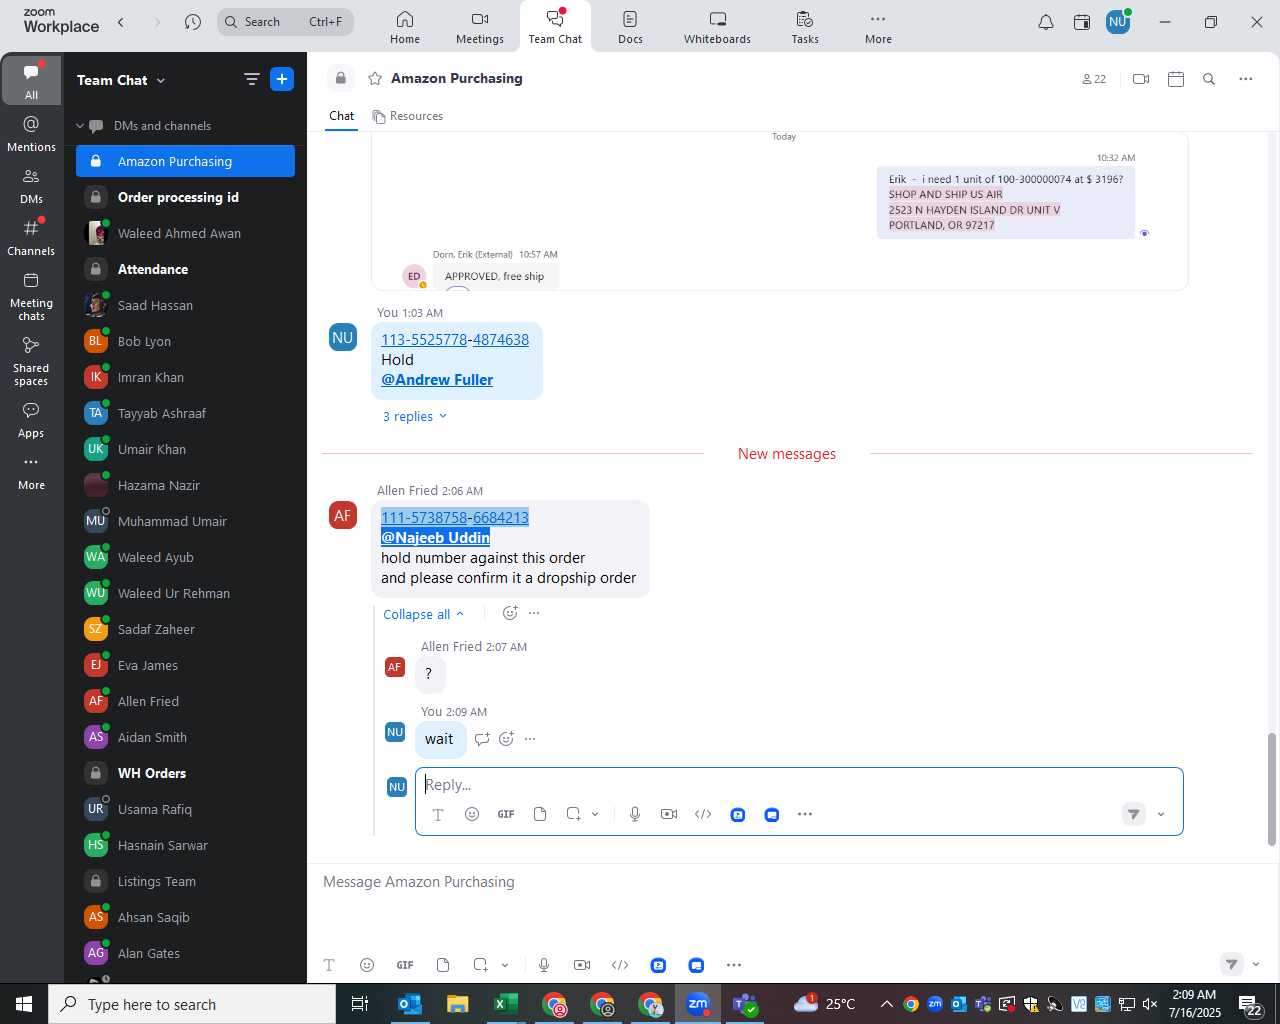Screen dimensions: 1280x1024
Task: Open File Explorer from the taskbar
Action: 457,1004
